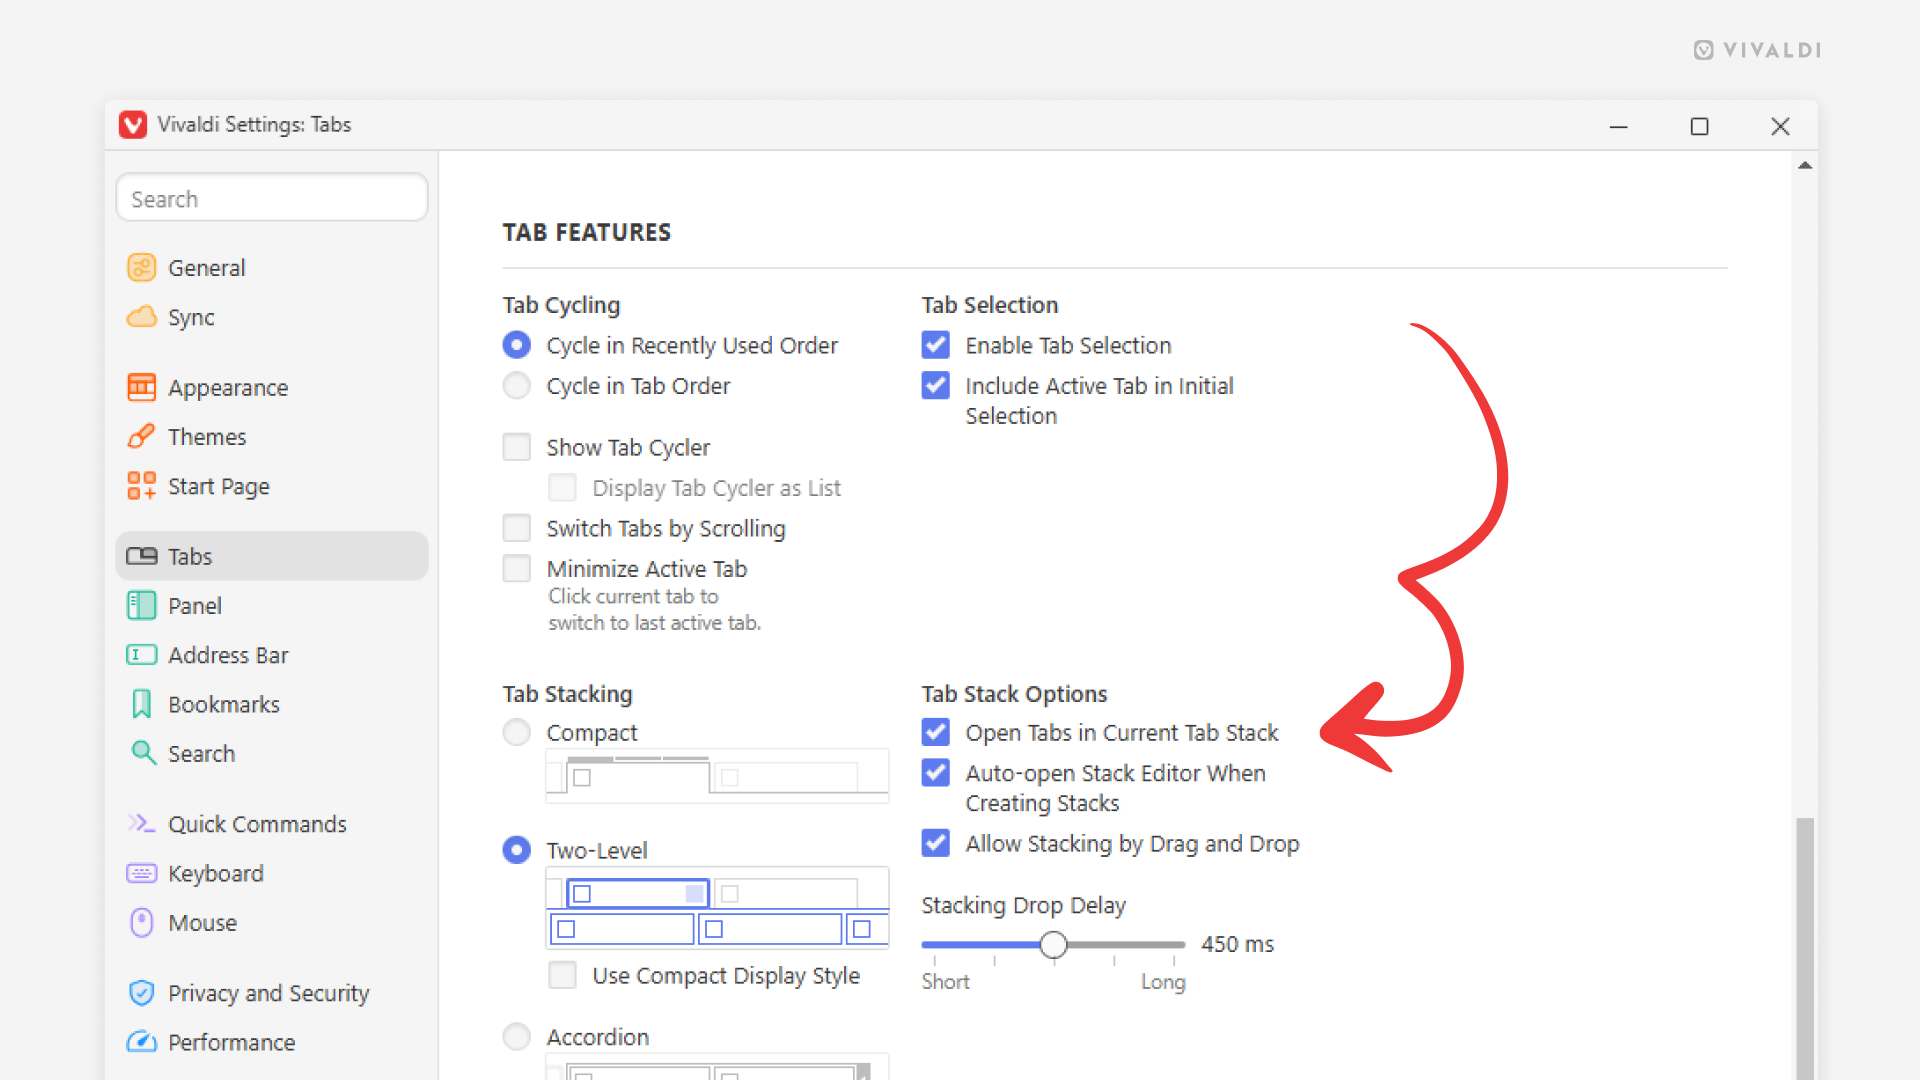Click the Tabs icon in sidebar
This screenshot has width=1920, height=1080.
142,556
